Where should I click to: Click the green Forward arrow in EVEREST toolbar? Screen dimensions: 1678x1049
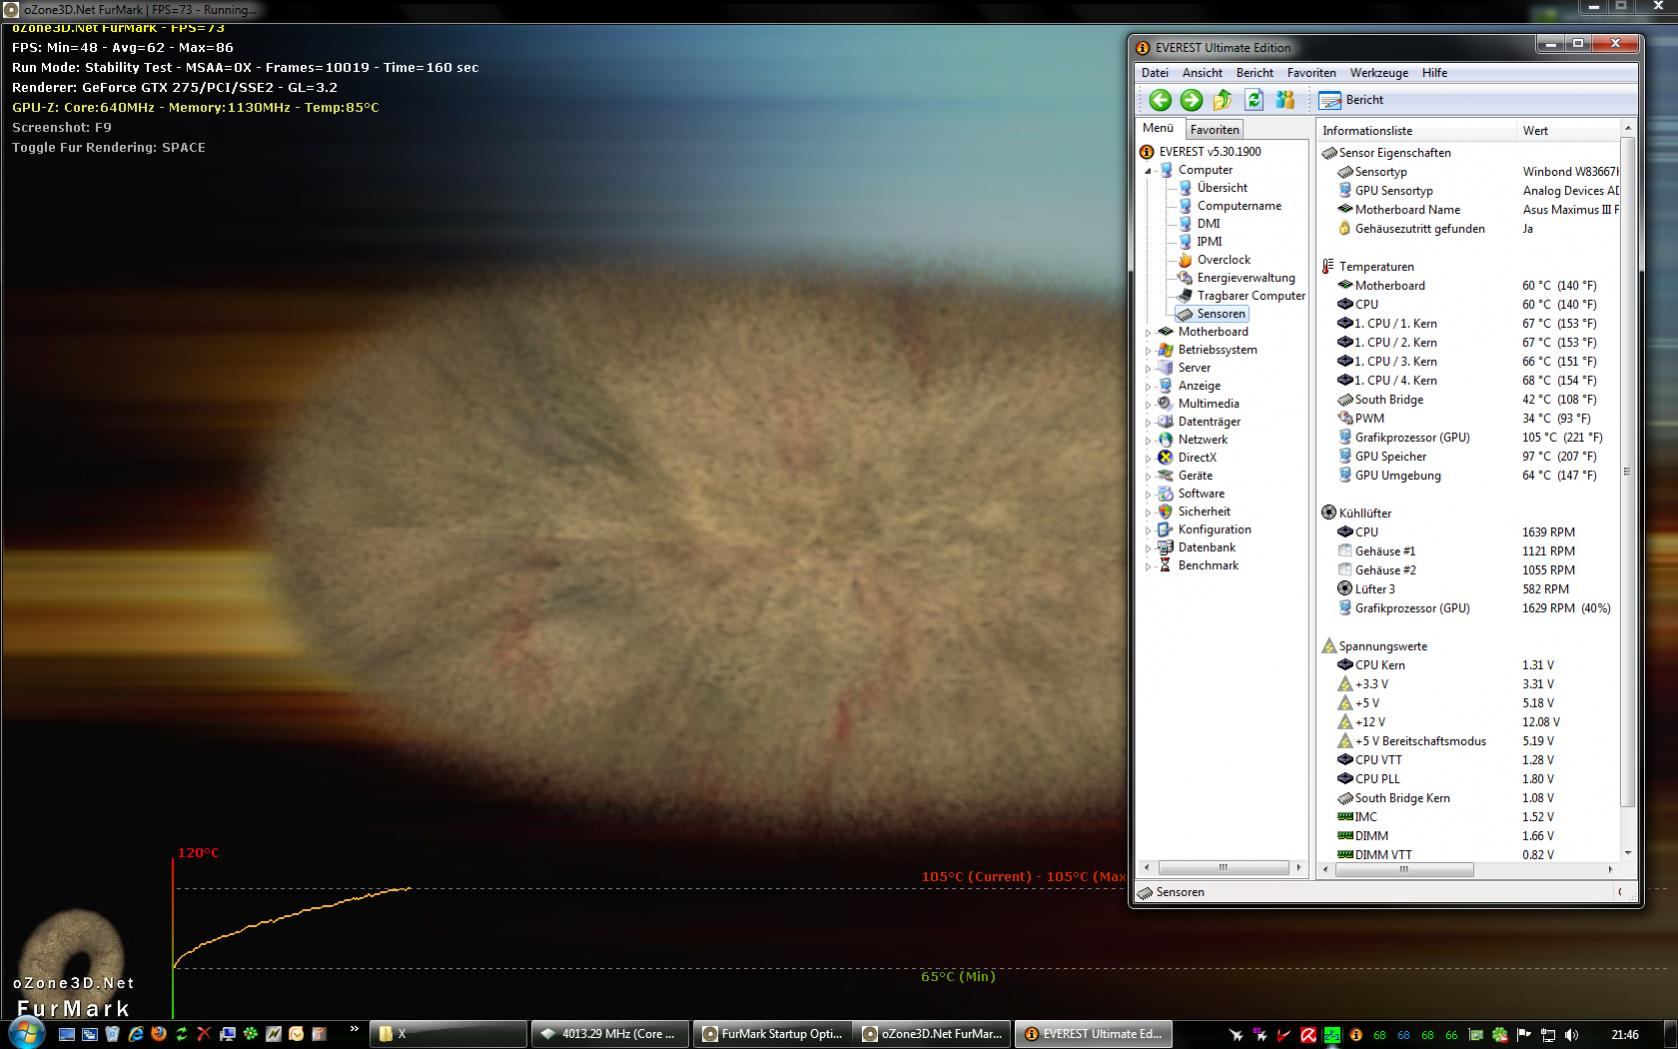coord(1191,100)
